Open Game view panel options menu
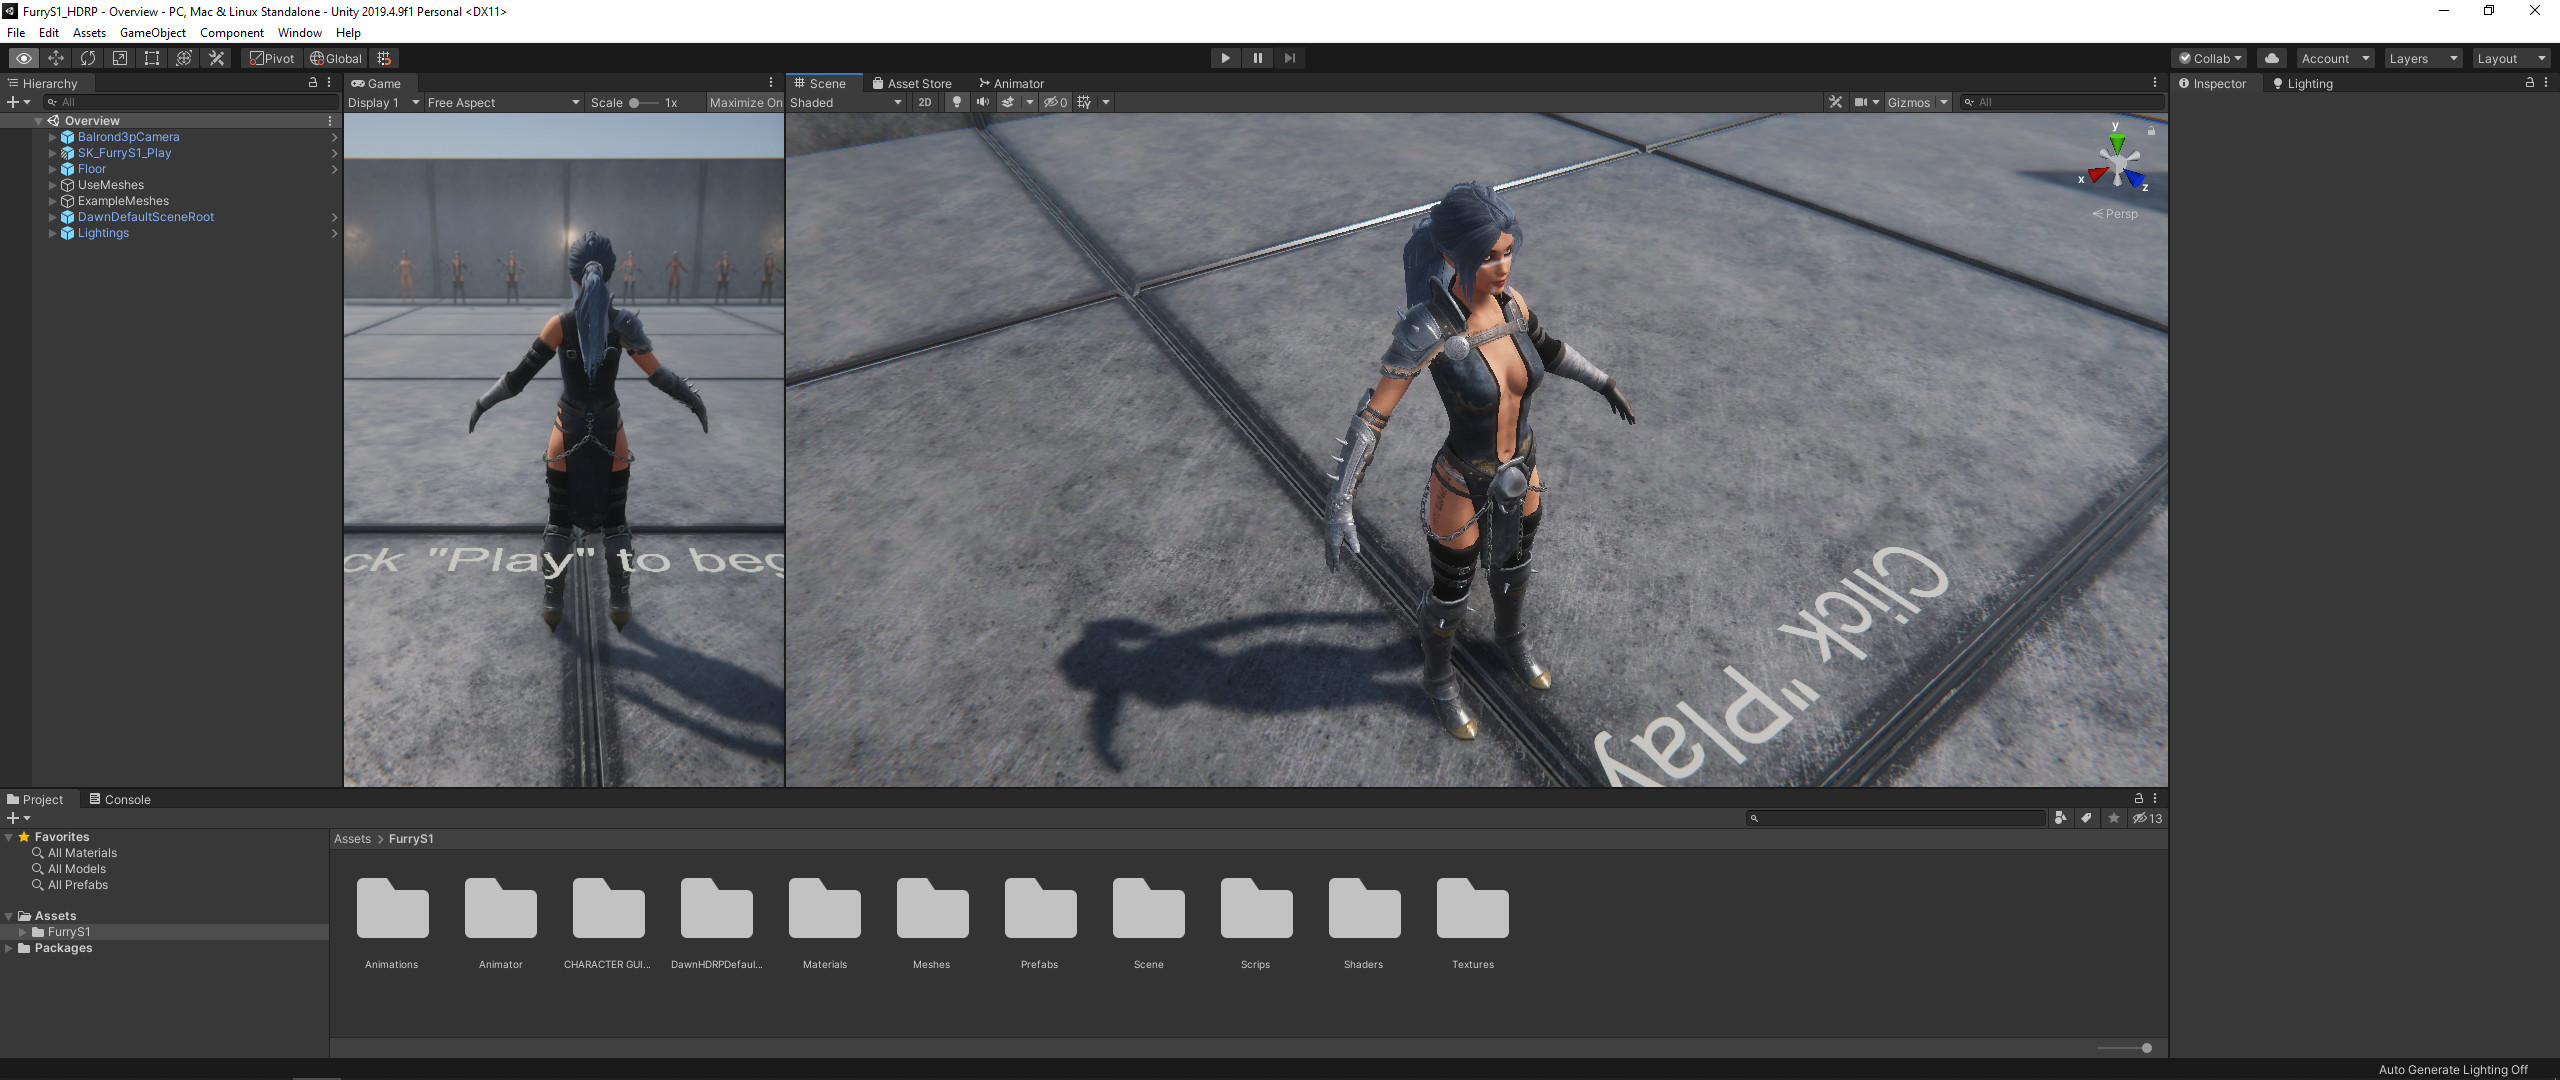This screenshot has width=2560, height=1080. coord(770,83)
